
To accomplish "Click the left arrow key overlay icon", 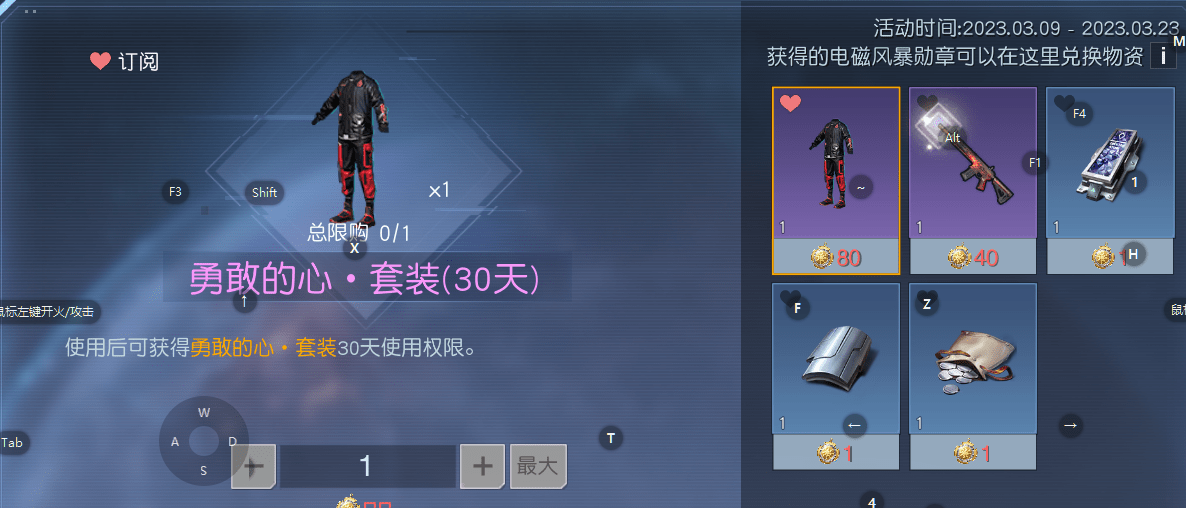I will coord(855,426).
